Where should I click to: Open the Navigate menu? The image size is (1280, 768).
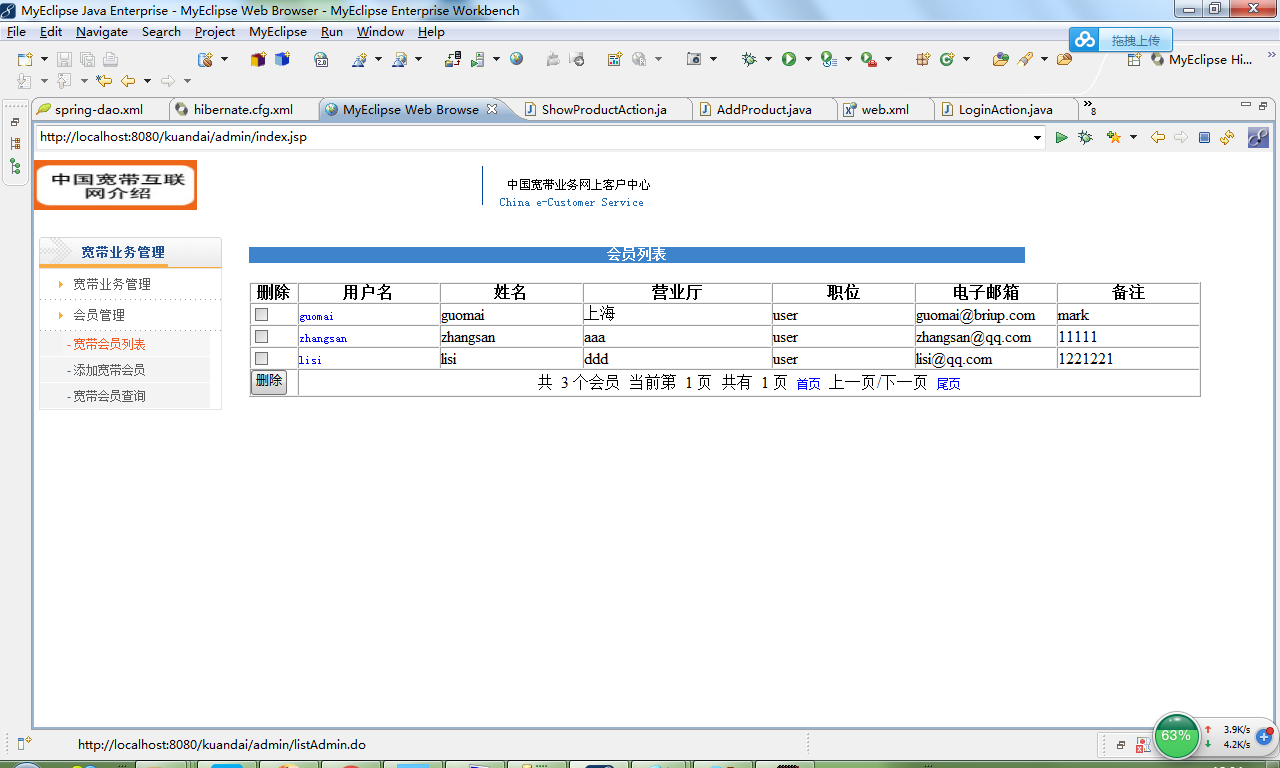pyautogui.click(x=102, y=32)
